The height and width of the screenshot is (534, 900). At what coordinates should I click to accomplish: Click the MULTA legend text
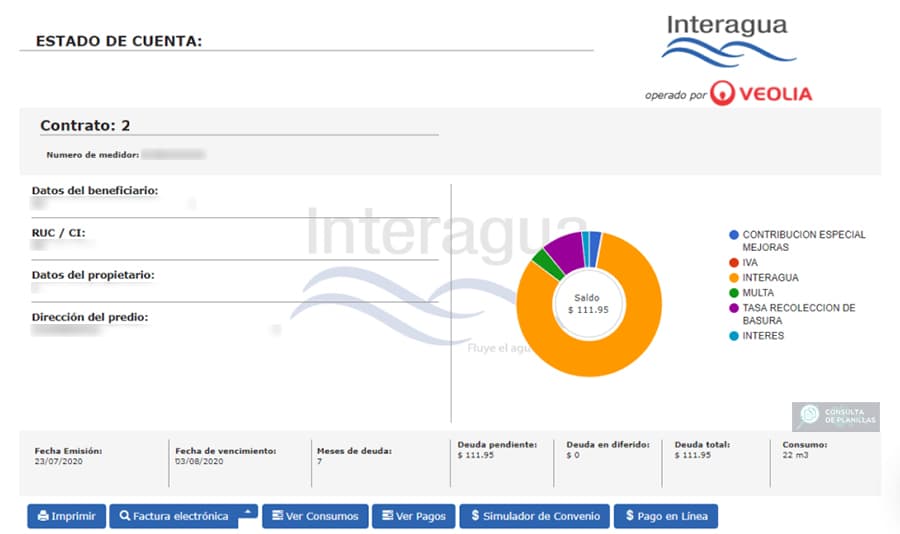[758, 293]
